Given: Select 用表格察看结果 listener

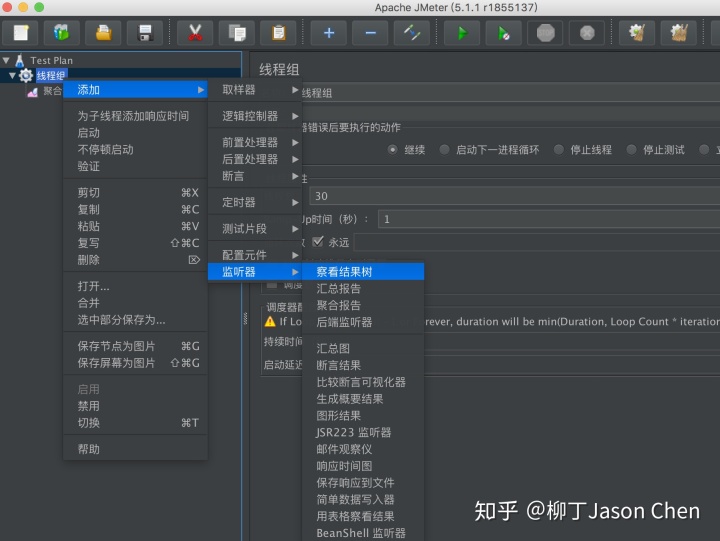Looking at the screenshot, I should click(363, 517).
